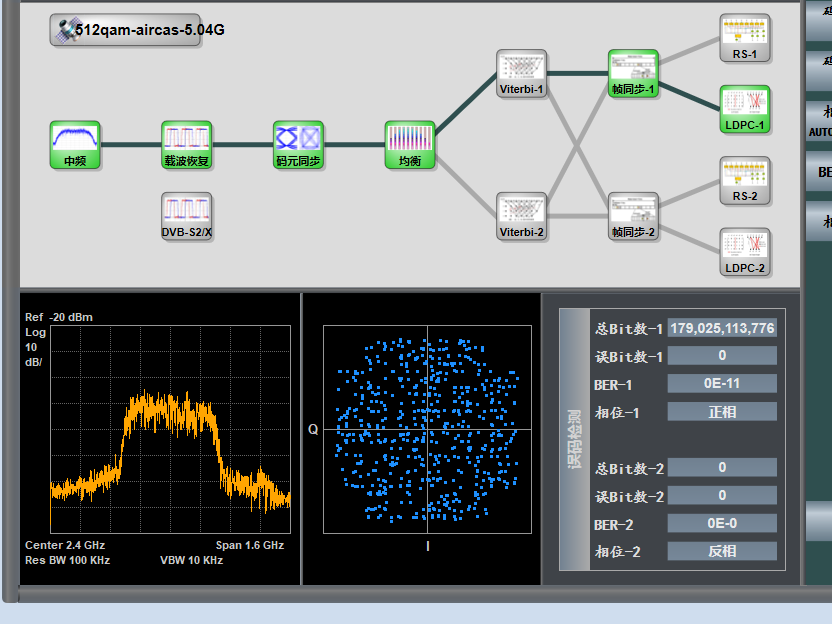832x624 pixels.
Task: Toggle the 相位-1 正相 phase field
Action: click(x=722, y=412)
